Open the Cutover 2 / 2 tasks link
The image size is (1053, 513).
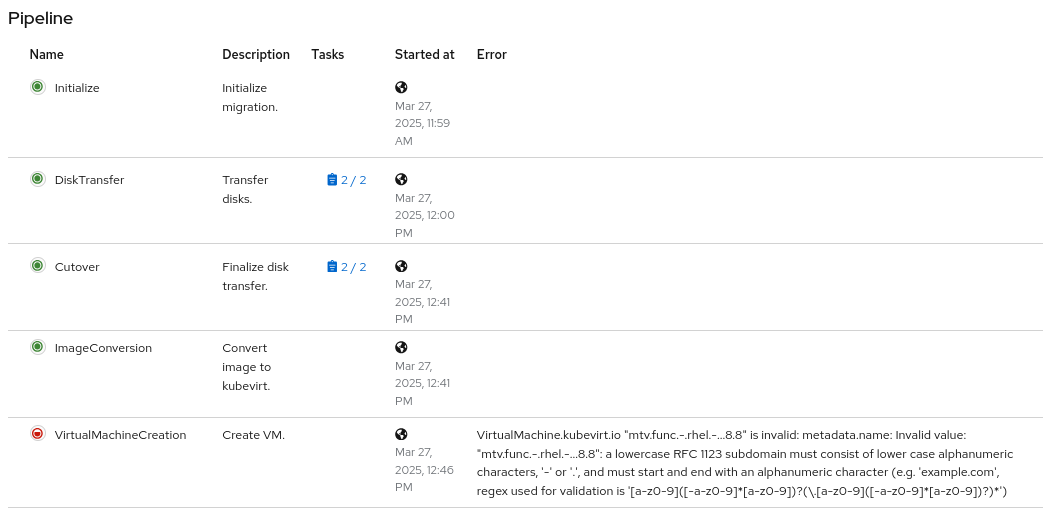[x=347, y=267]
